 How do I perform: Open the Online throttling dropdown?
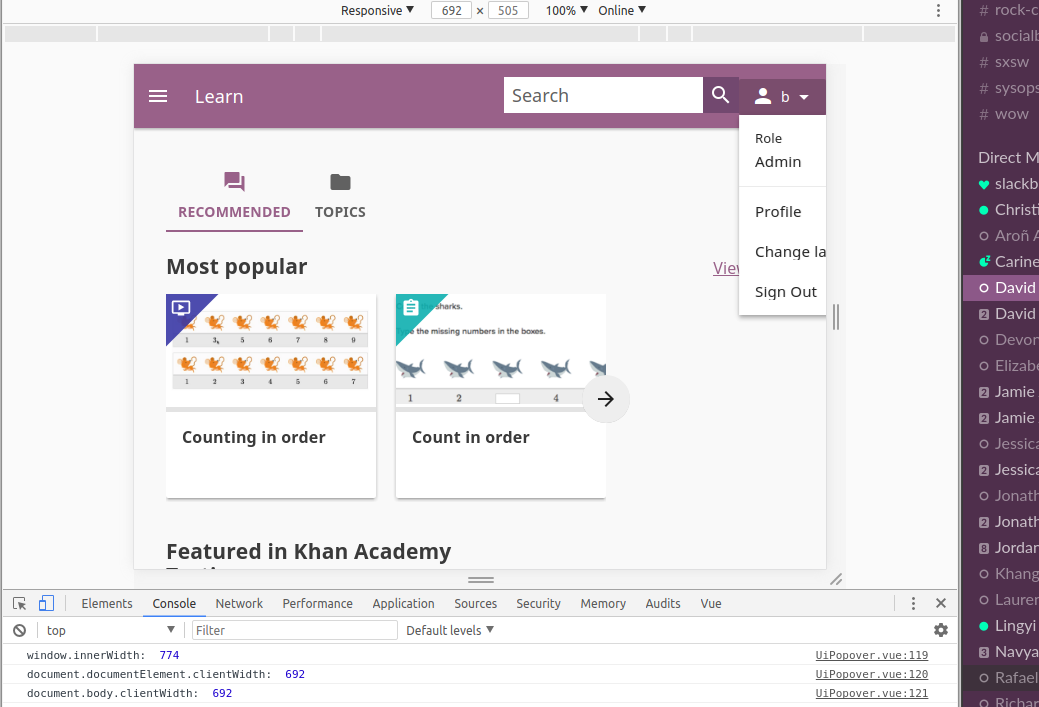pyautogui.click(x=619, y=10)
